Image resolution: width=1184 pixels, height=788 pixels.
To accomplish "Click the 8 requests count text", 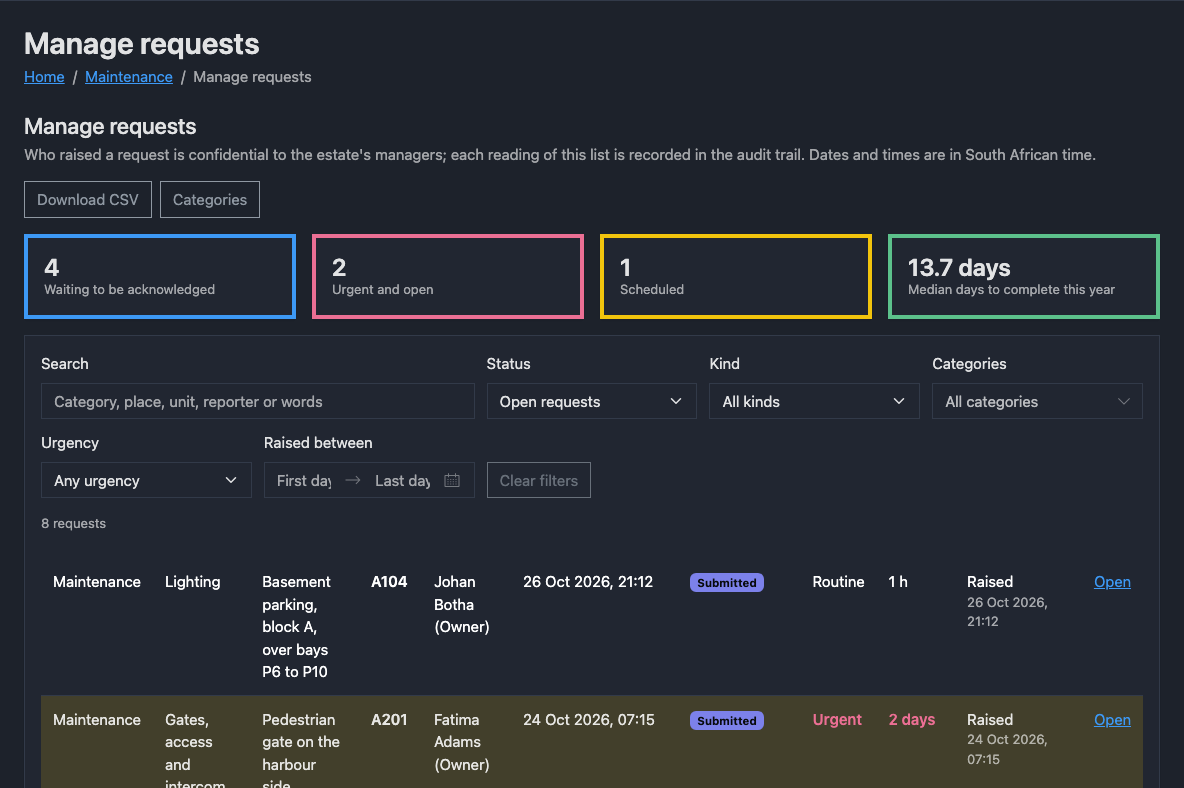I will pyautogui.click(x=73, y=524).
